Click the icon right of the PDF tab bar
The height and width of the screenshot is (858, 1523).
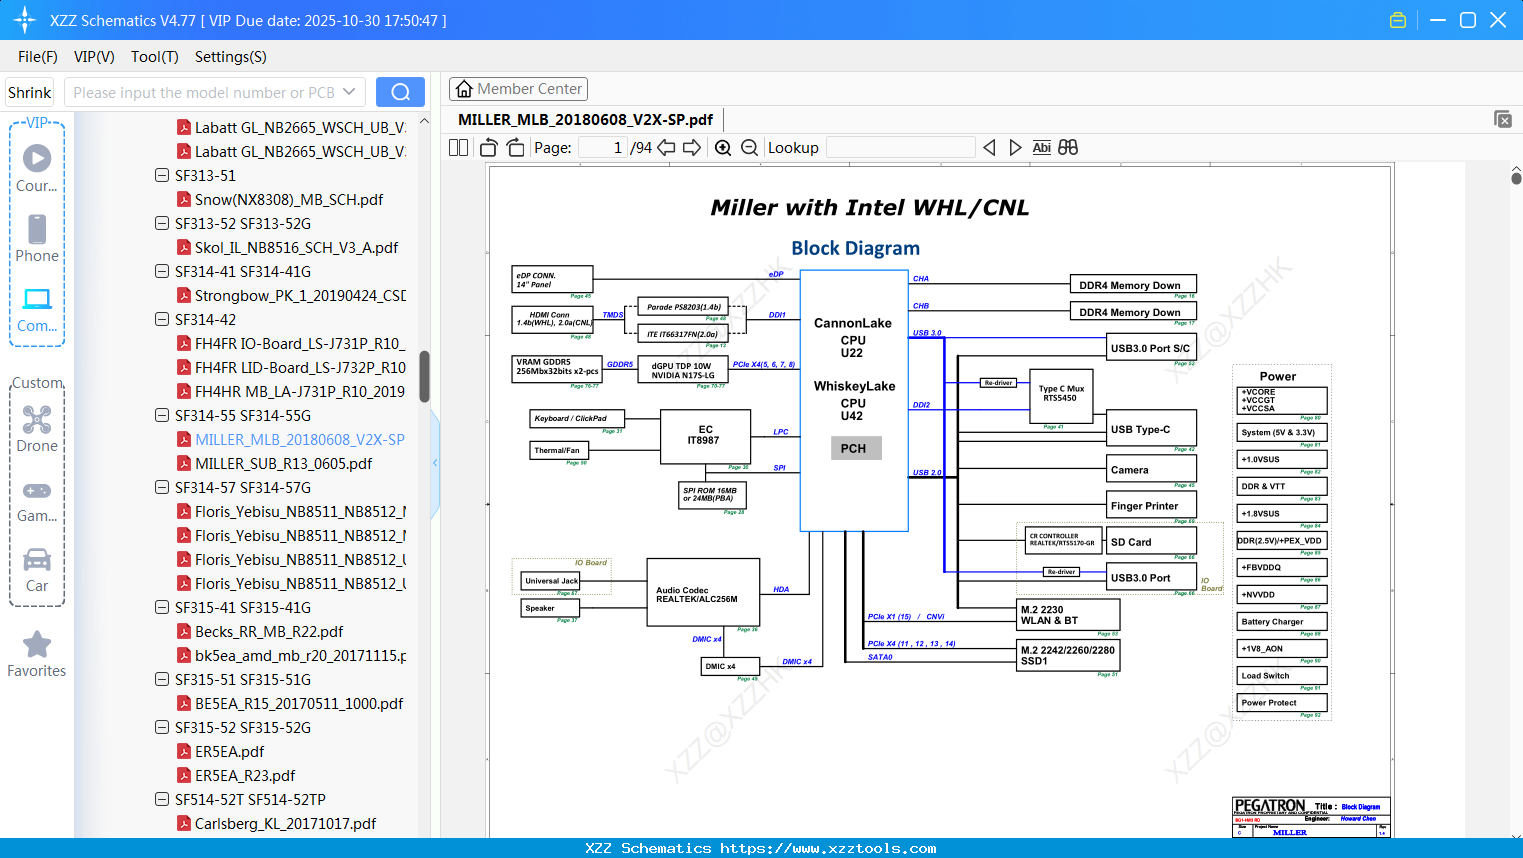click(1503, 119)
